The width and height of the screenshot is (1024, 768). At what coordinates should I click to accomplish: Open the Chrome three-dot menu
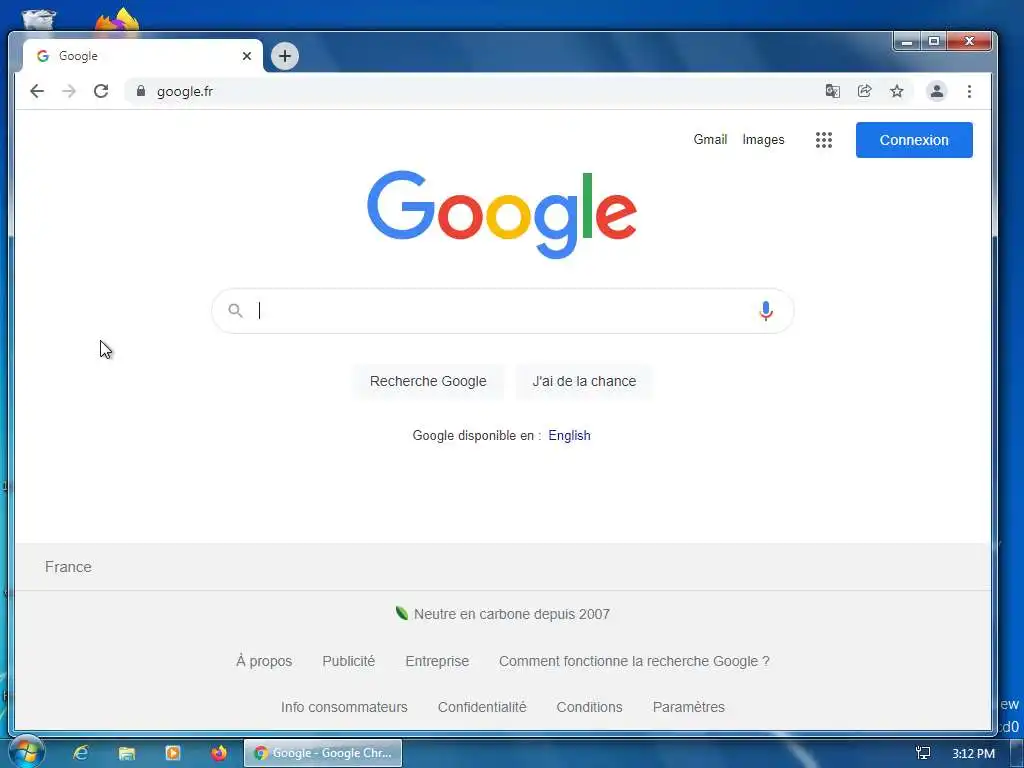point(969,91)
